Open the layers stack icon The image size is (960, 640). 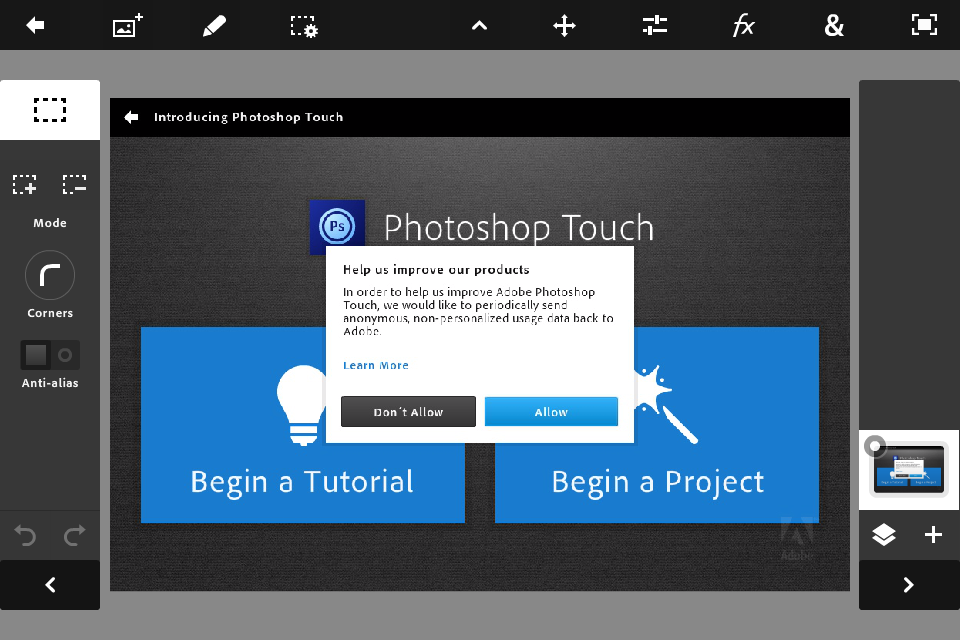pos(883,535)
